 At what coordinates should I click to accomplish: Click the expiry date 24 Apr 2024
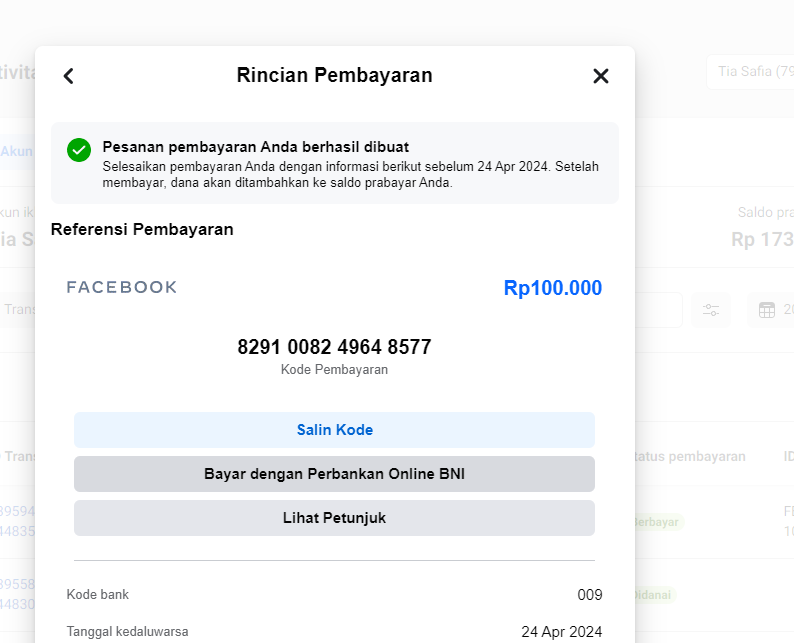pos(562,632)
